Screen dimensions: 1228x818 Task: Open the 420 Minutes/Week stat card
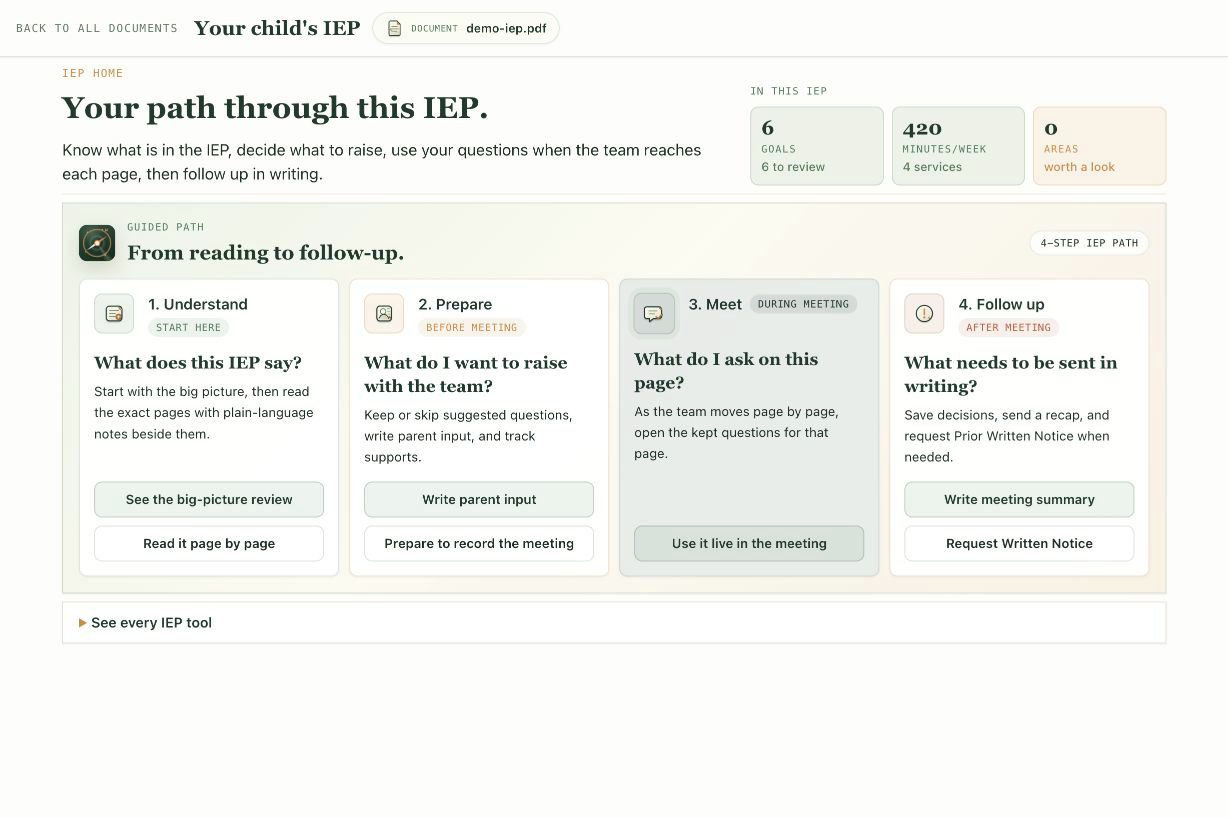click(x=958, y=146)
